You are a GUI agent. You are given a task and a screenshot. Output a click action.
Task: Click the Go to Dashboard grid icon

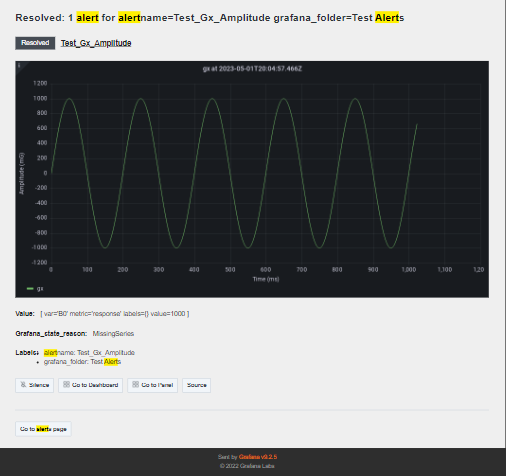click(x=66, y=384)
